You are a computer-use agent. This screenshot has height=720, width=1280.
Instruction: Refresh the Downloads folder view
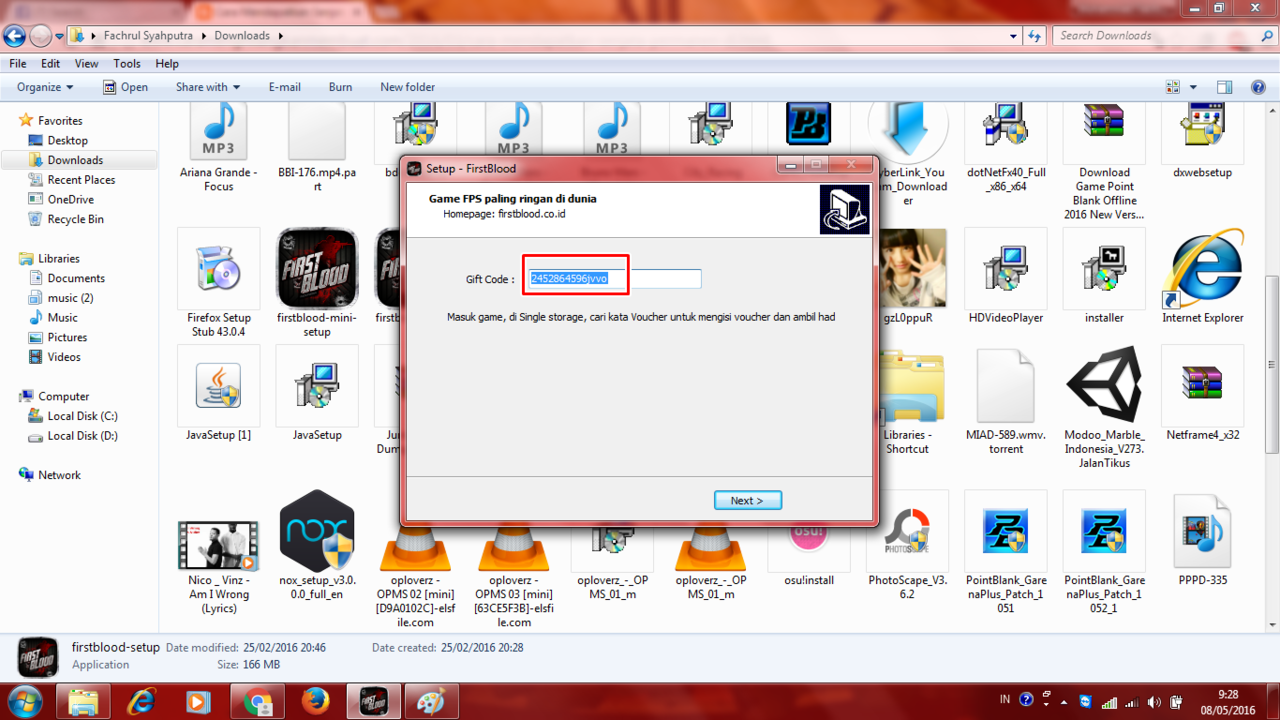pyautogui.click(x=1035, y=36)
